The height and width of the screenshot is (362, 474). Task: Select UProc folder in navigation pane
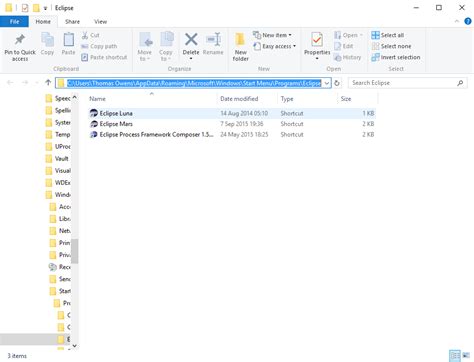point(58,146)
